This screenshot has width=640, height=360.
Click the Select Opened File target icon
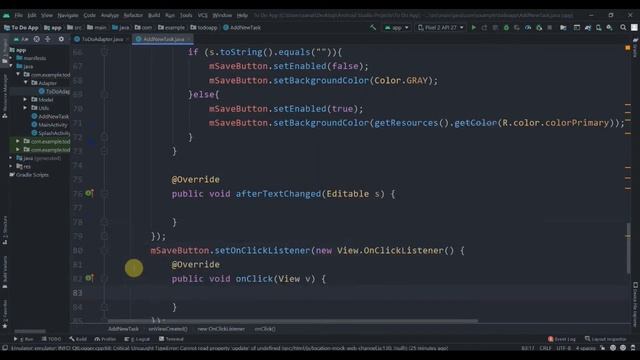tap(37, 39)
